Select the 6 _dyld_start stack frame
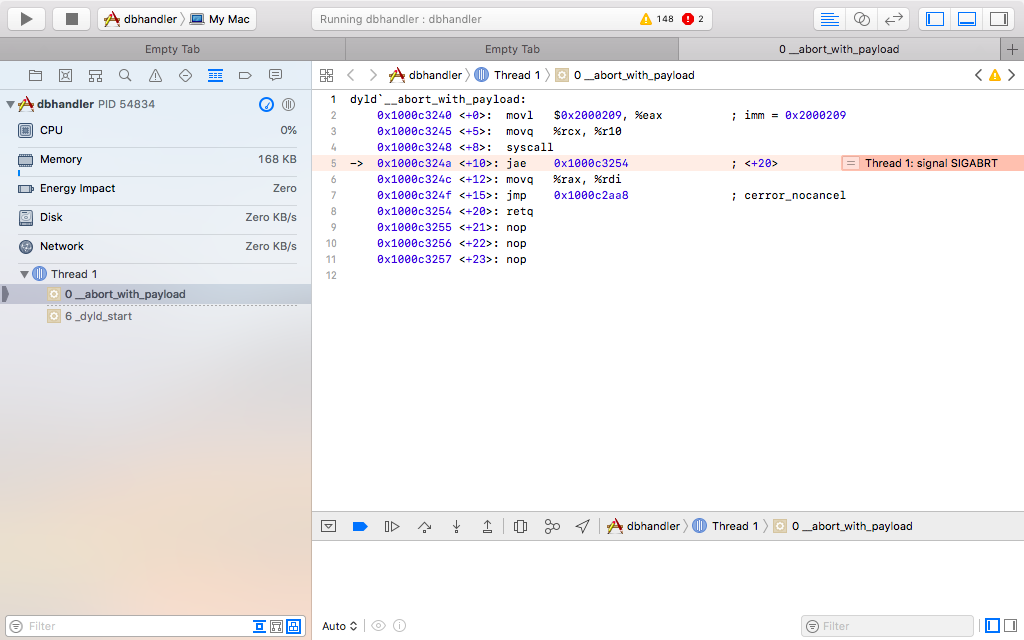The image size is (1024, 640). [x=98, y=316]
